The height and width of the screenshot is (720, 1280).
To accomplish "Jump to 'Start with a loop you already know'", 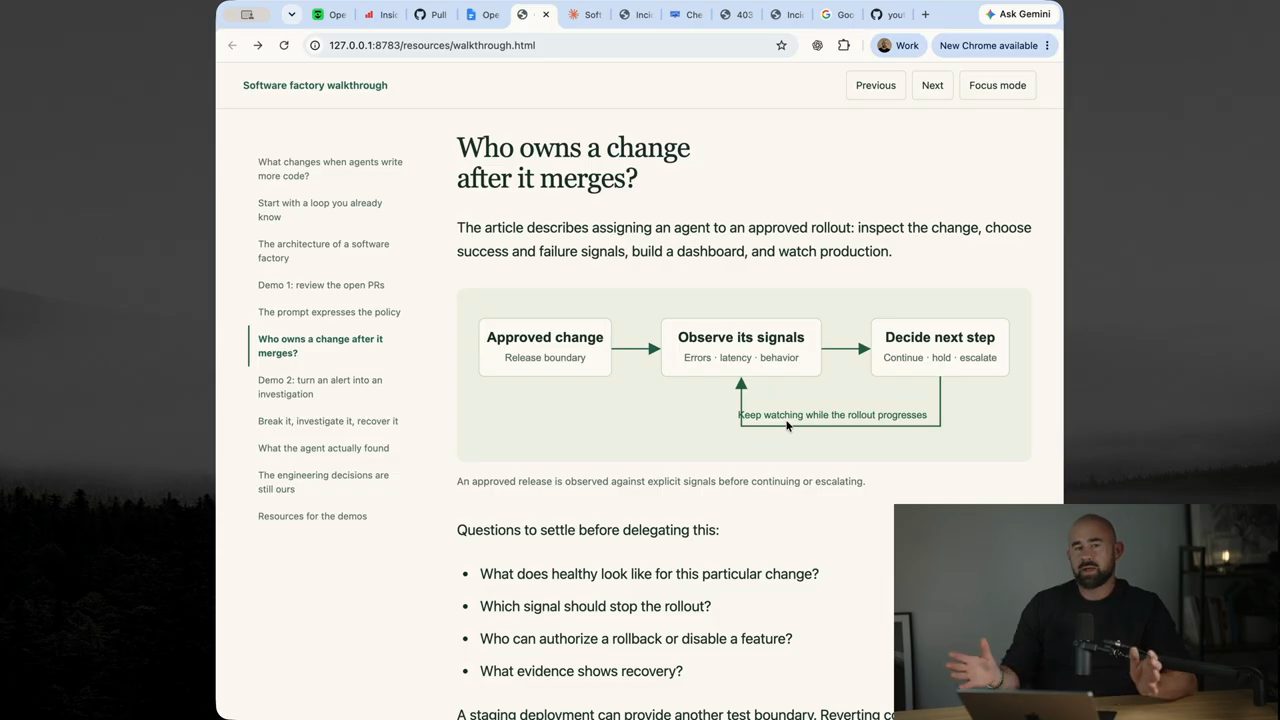I will pyautogui.click(x=320, y=210).
